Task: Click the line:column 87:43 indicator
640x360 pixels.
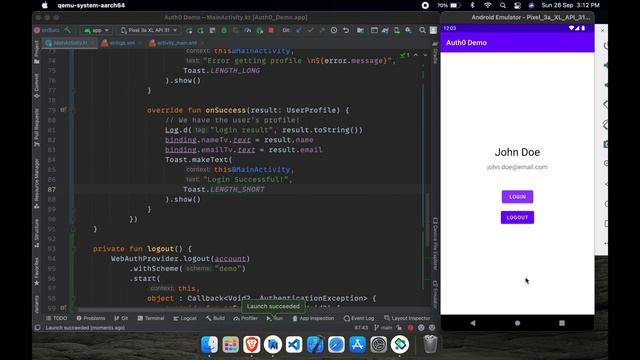Action: pos(361,328)
